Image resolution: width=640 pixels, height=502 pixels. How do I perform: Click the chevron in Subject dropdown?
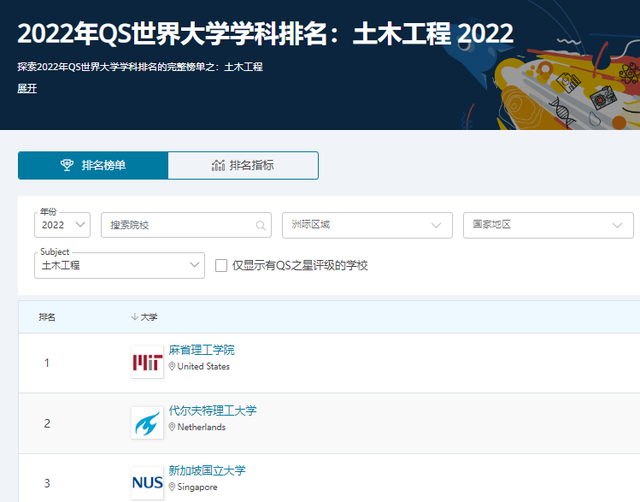click(195, 264)
